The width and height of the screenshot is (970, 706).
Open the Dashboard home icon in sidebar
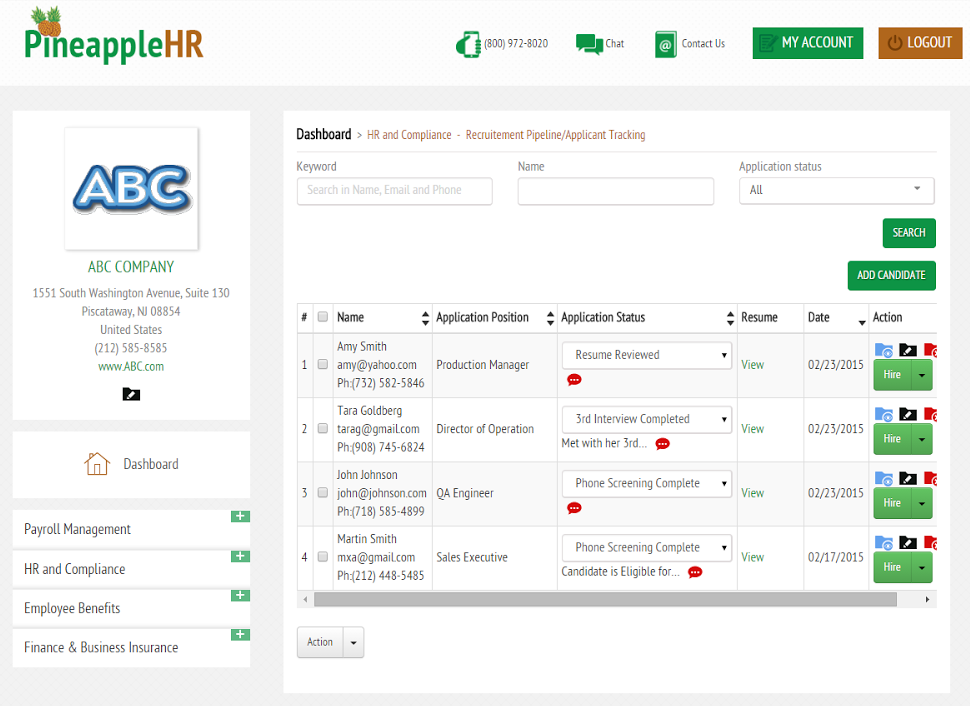[x=97, y=463]
